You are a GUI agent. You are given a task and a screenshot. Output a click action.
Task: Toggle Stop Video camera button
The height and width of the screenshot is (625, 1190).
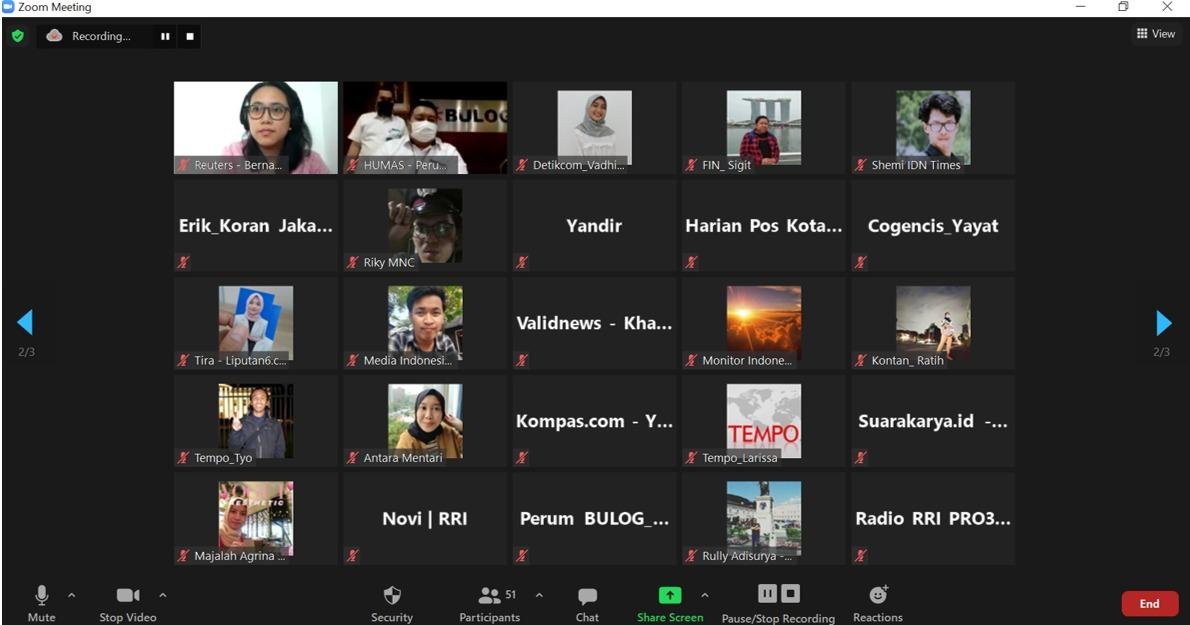coord(128,595)
